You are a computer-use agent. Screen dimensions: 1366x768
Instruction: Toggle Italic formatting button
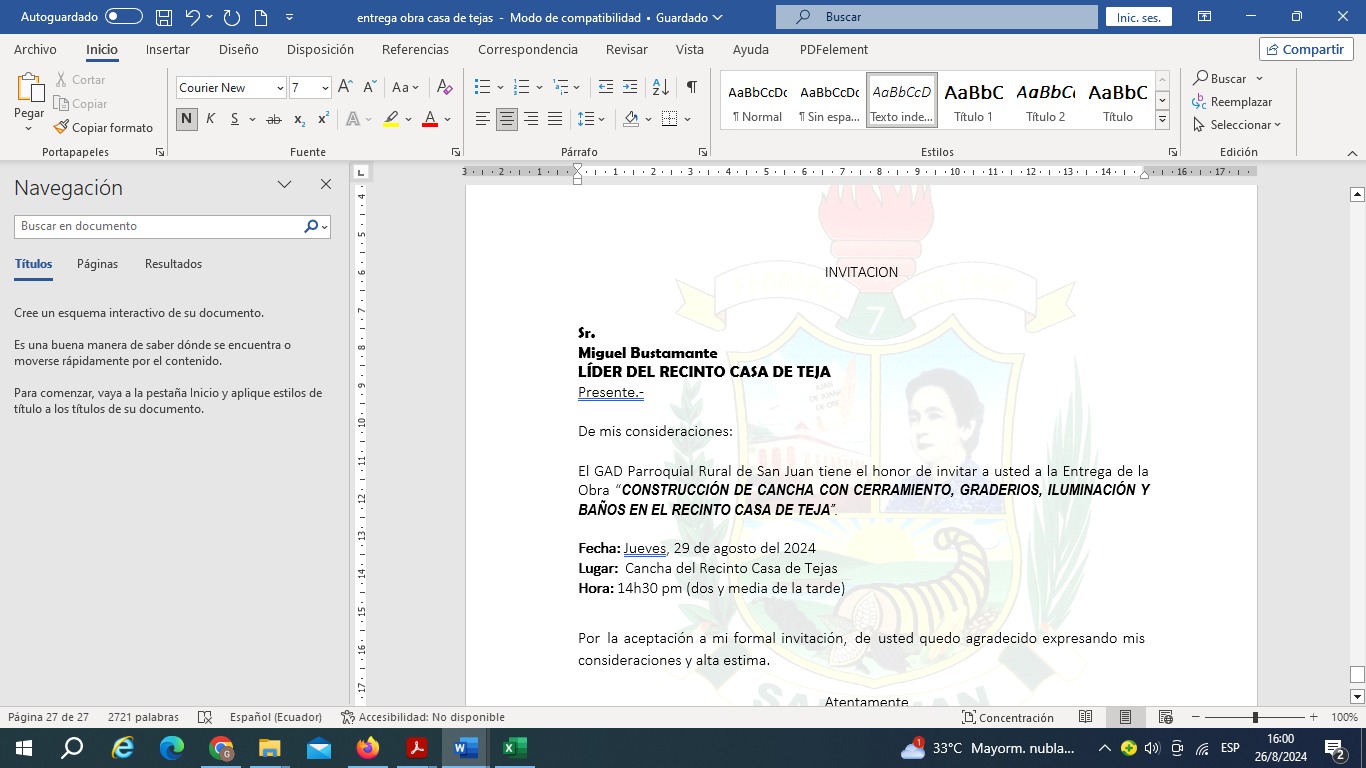(211, 119)
